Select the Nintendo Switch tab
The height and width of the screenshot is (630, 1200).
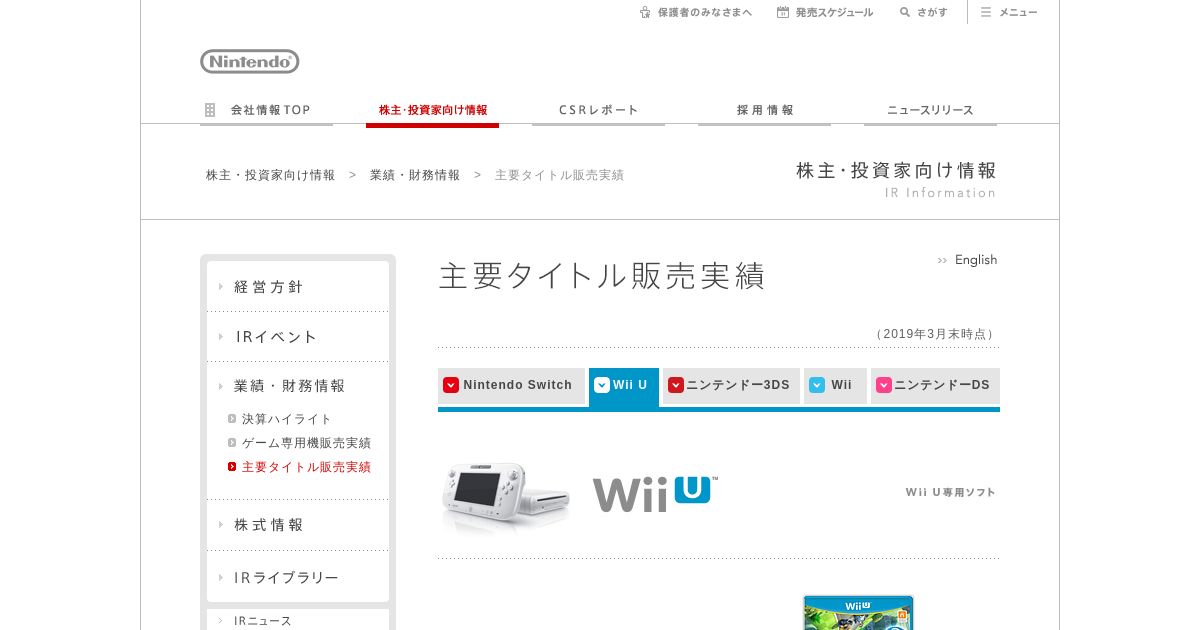click(x=511, y=385)
